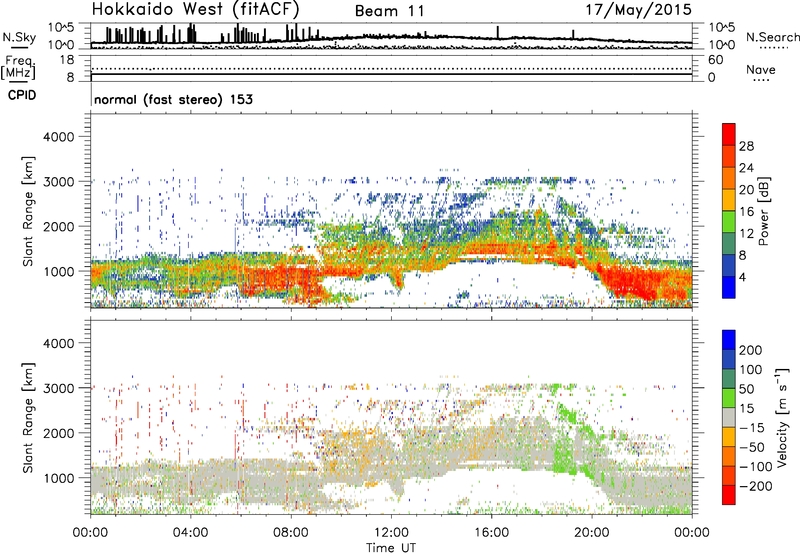Click '4000' range tick of power panel
The image size is (800, 554).
click(x=58, y=137)
